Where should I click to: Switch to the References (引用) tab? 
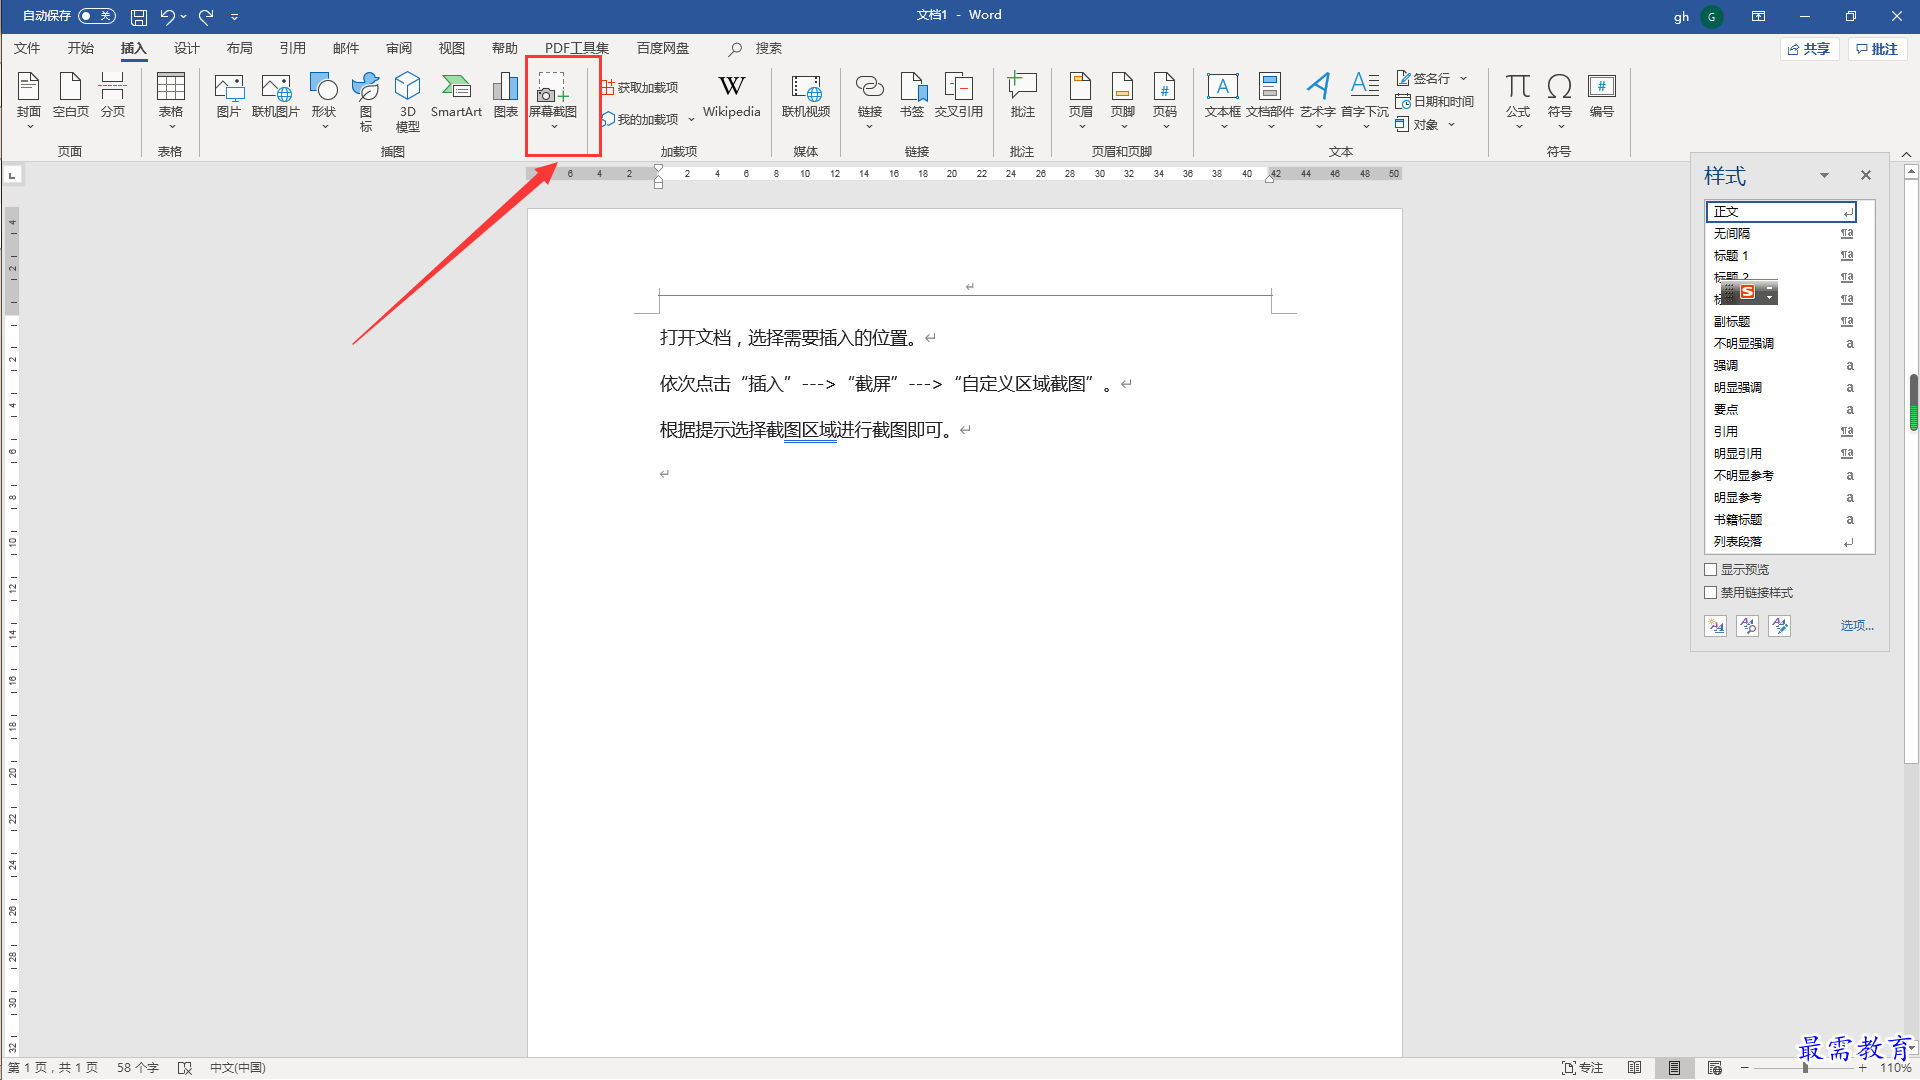[x=292, y=48]
